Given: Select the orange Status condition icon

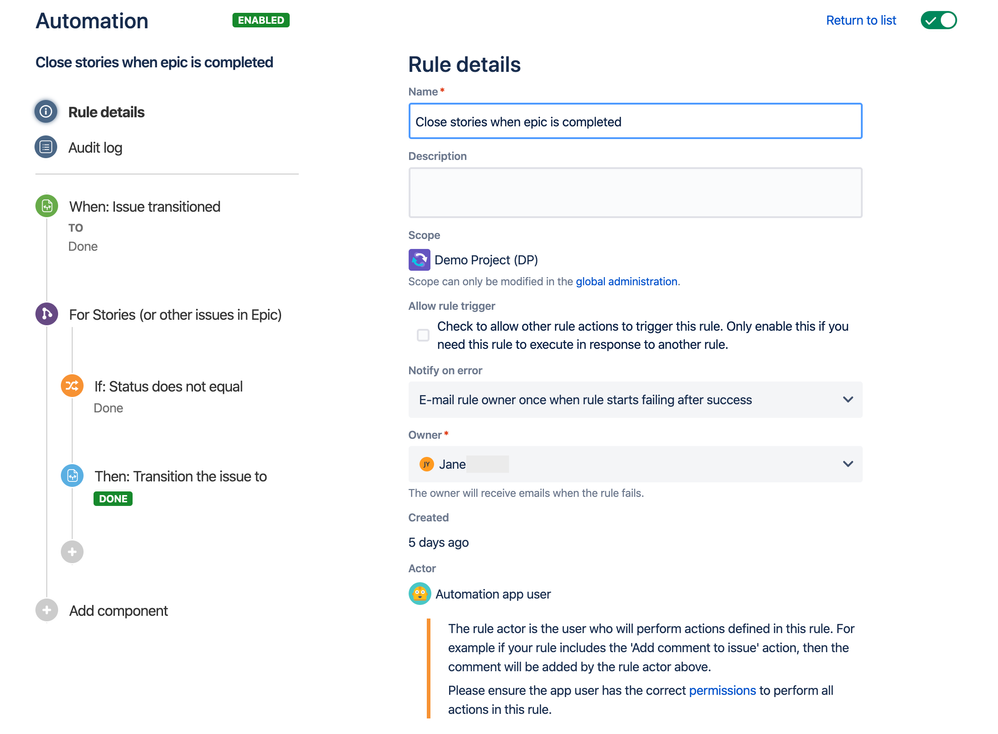Looking at the screenshot, I should [x=72, y=386].
